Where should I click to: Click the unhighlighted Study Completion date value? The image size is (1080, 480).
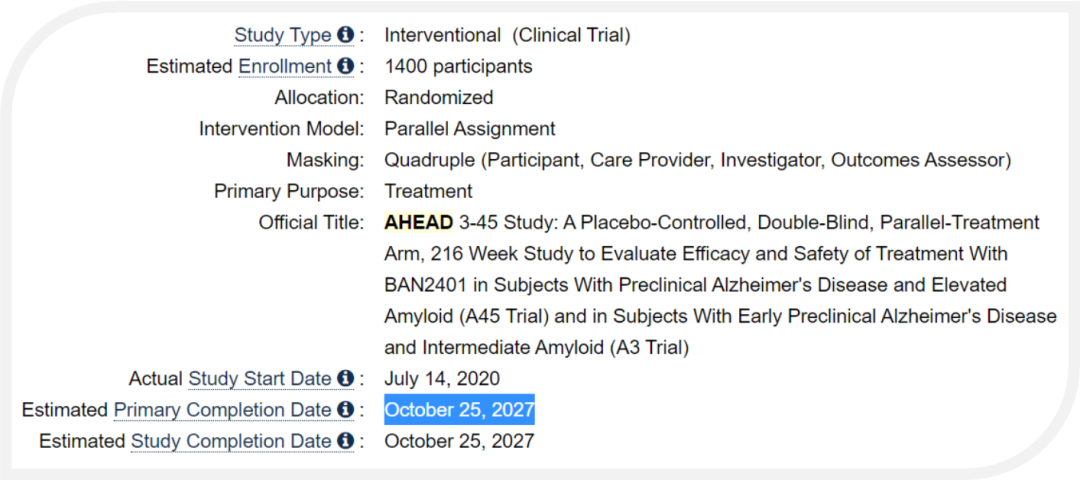pos(459,441)
